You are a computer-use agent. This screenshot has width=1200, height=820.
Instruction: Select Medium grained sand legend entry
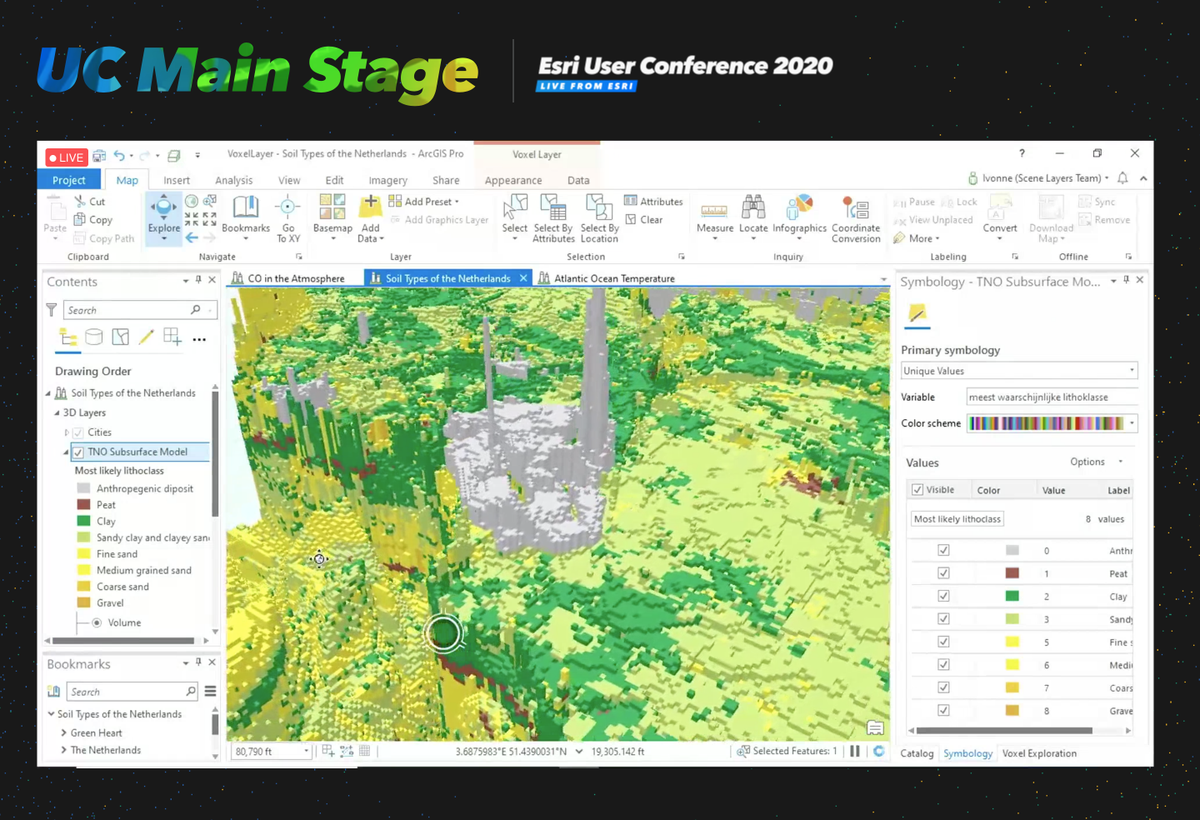(x=134, y=571)
